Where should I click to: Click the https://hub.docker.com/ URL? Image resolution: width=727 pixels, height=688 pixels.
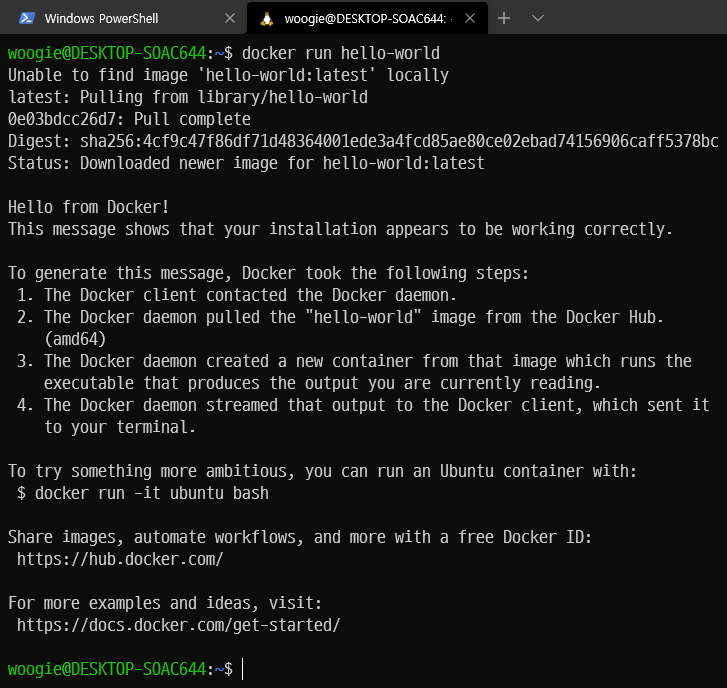[x=120, y=559]
